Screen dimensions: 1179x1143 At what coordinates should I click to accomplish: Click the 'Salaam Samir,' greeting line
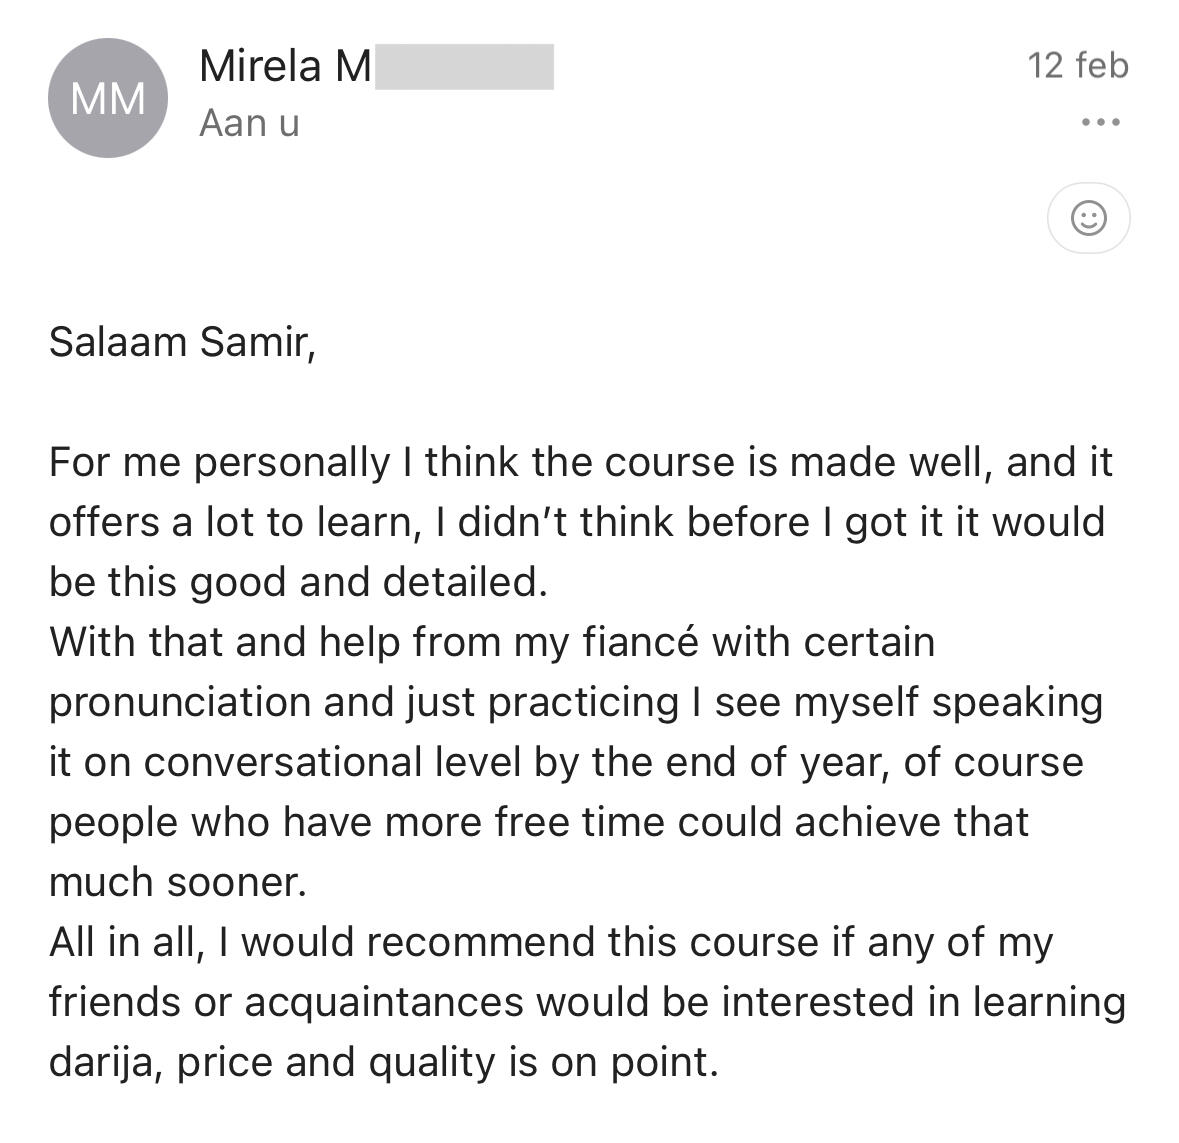point(182,342)
